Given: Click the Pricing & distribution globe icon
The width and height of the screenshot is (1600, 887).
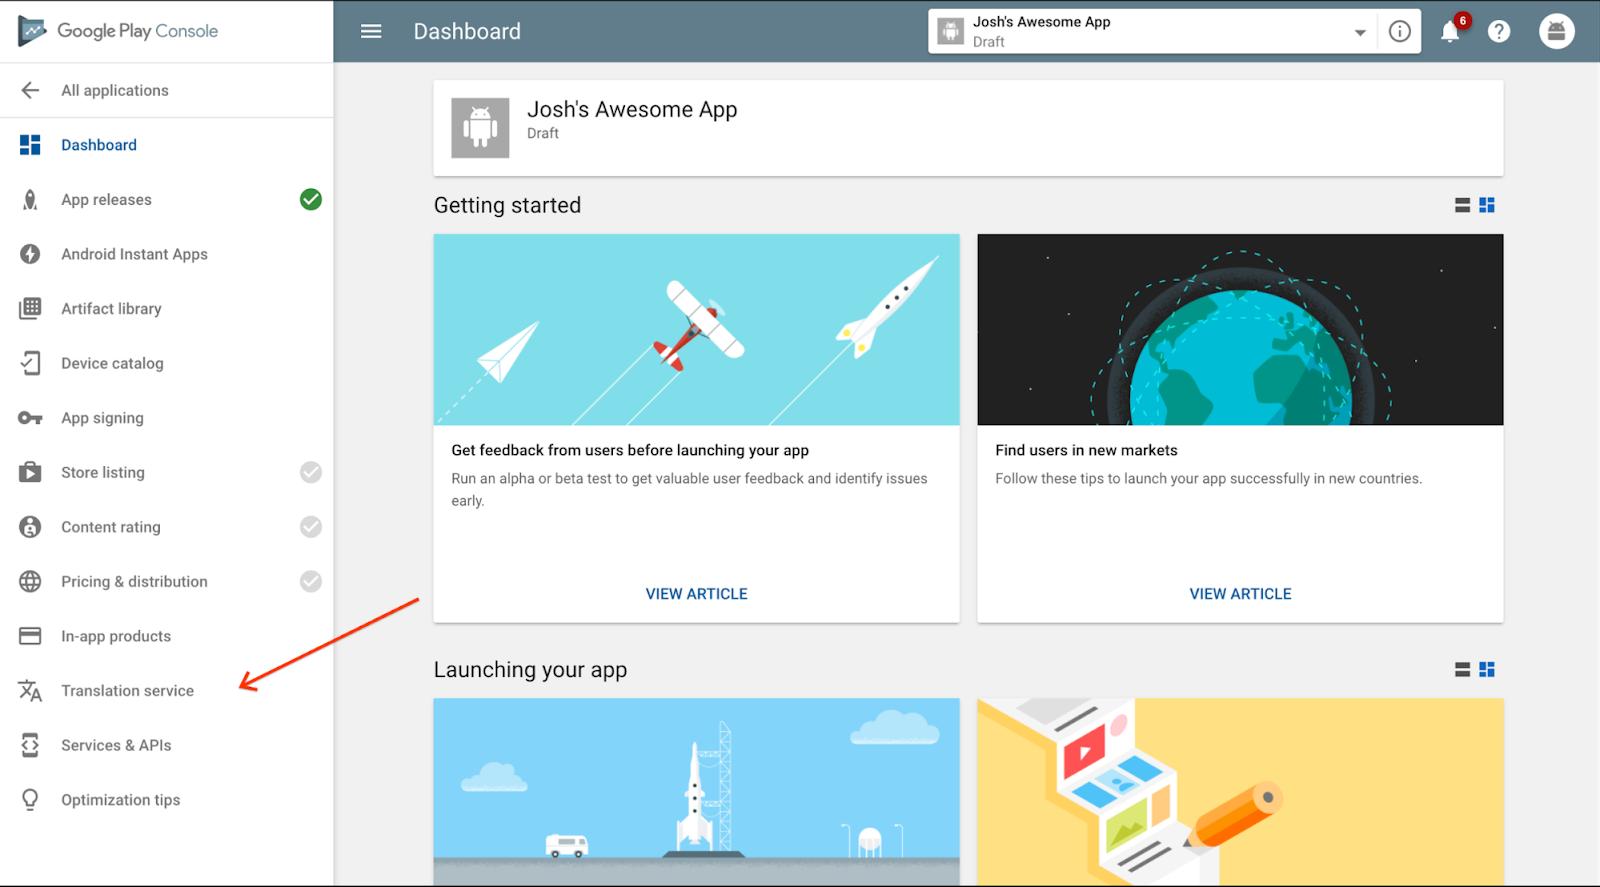Looking at the screenshot, I should (x=30, y=581).
